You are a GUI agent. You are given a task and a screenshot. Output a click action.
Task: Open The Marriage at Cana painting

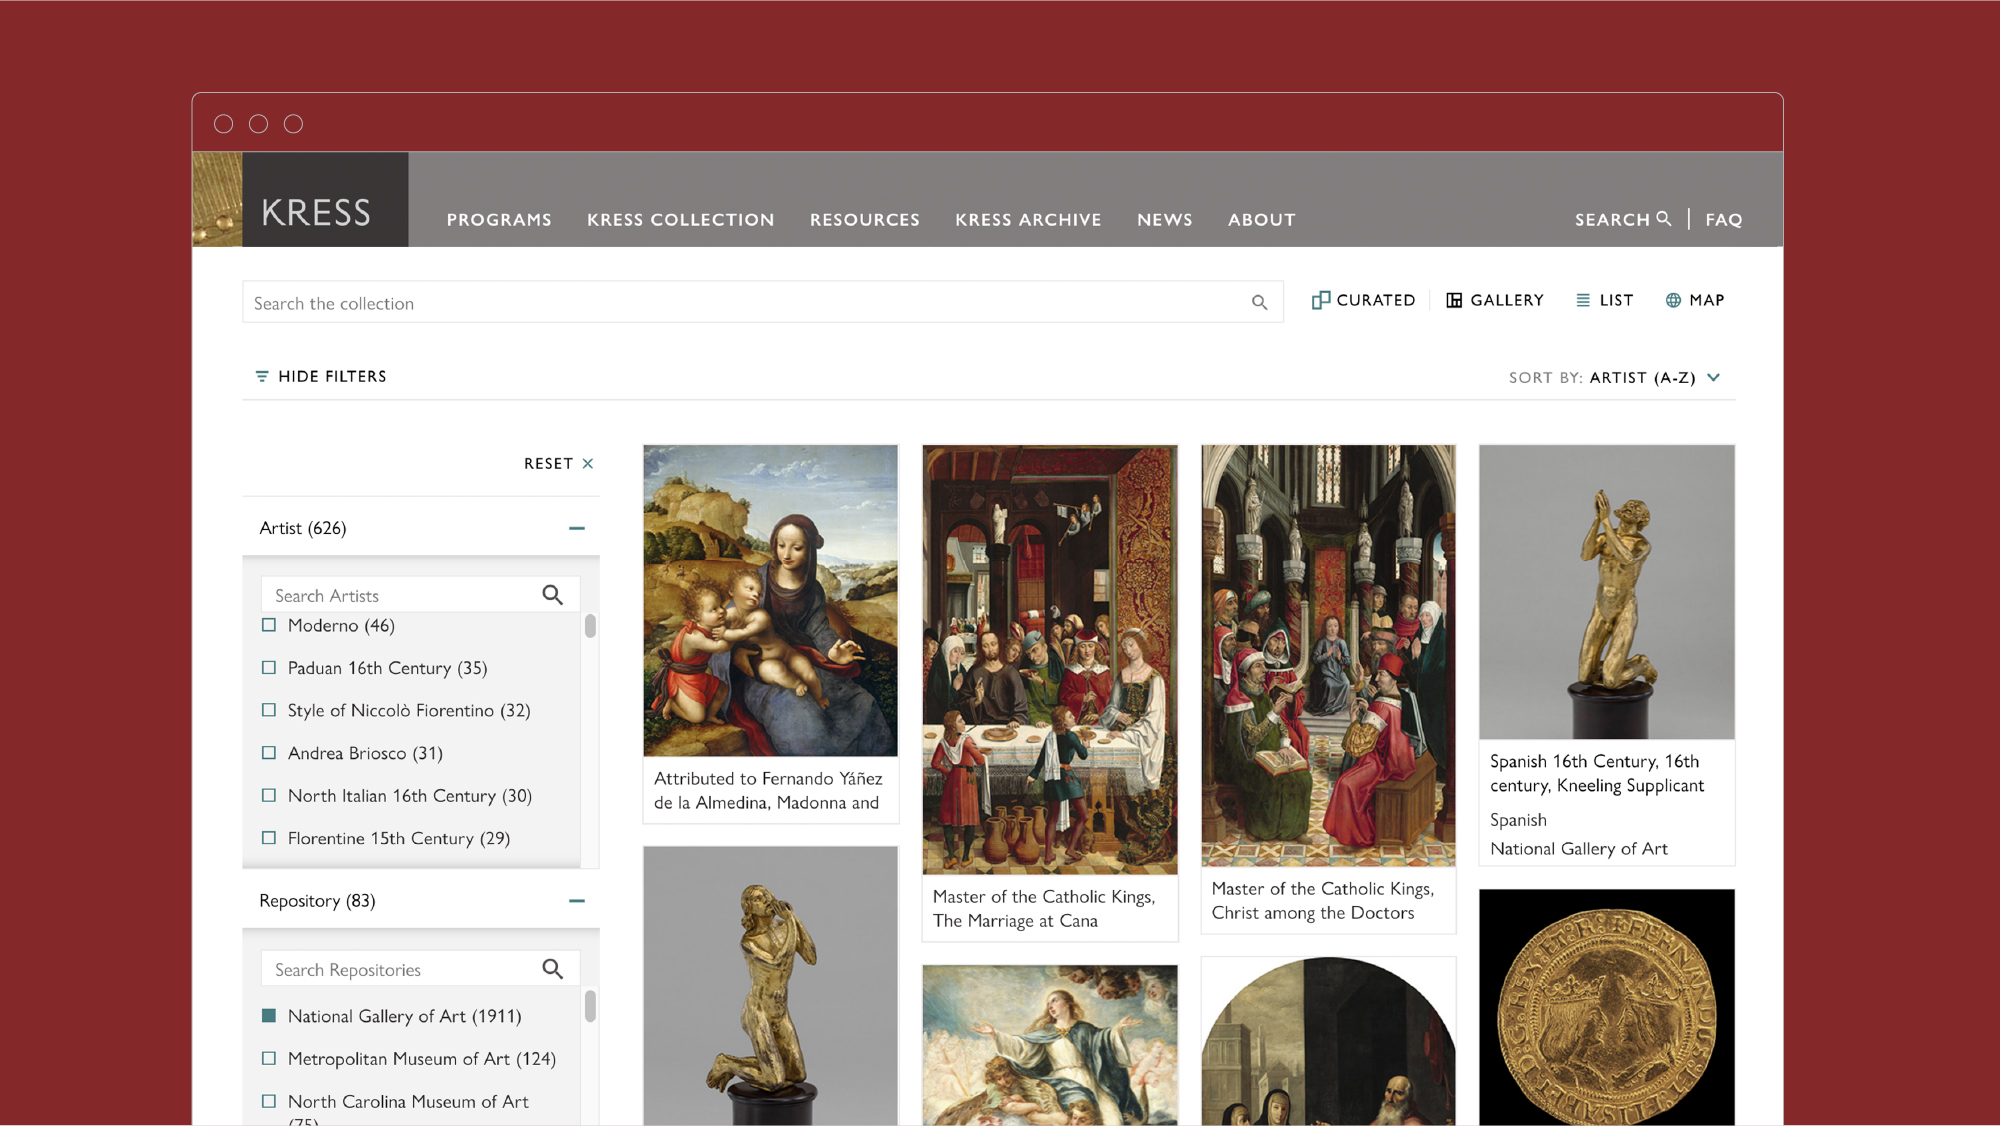click(1049, 659)
